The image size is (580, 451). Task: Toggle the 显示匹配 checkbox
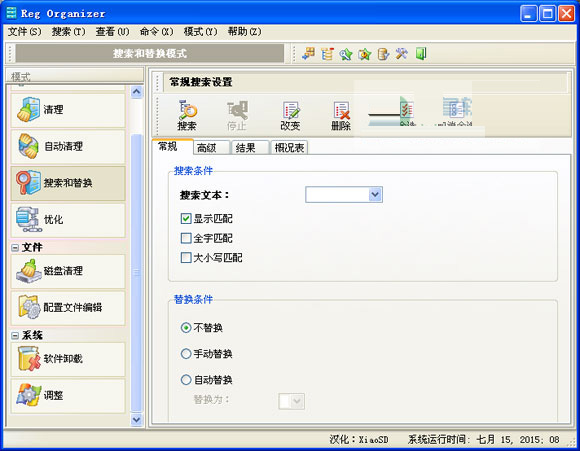pos(186,219)
